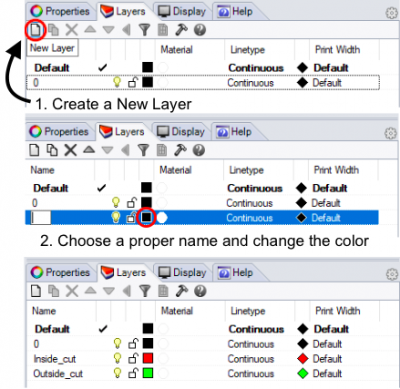The height and width of the screenshot is (389, 400).
Task: Click green color swatch of Outside_cut layer
Action: (148, 373)
